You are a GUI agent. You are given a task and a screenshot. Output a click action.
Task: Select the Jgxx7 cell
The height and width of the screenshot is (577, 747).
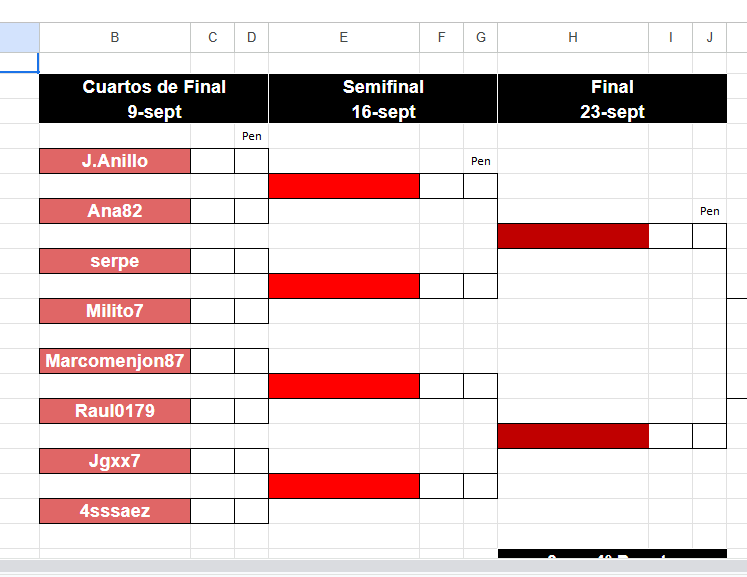115,461
